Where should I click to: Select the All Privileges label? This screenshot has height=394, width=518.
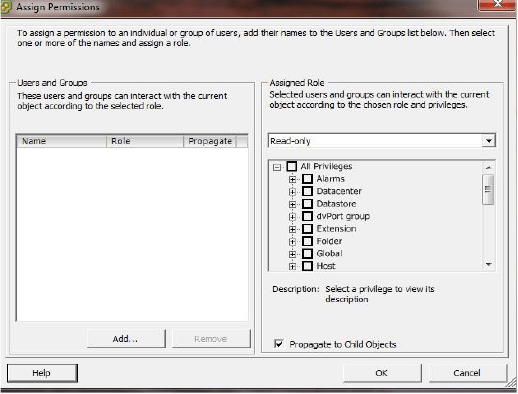(x=326, y=166)
